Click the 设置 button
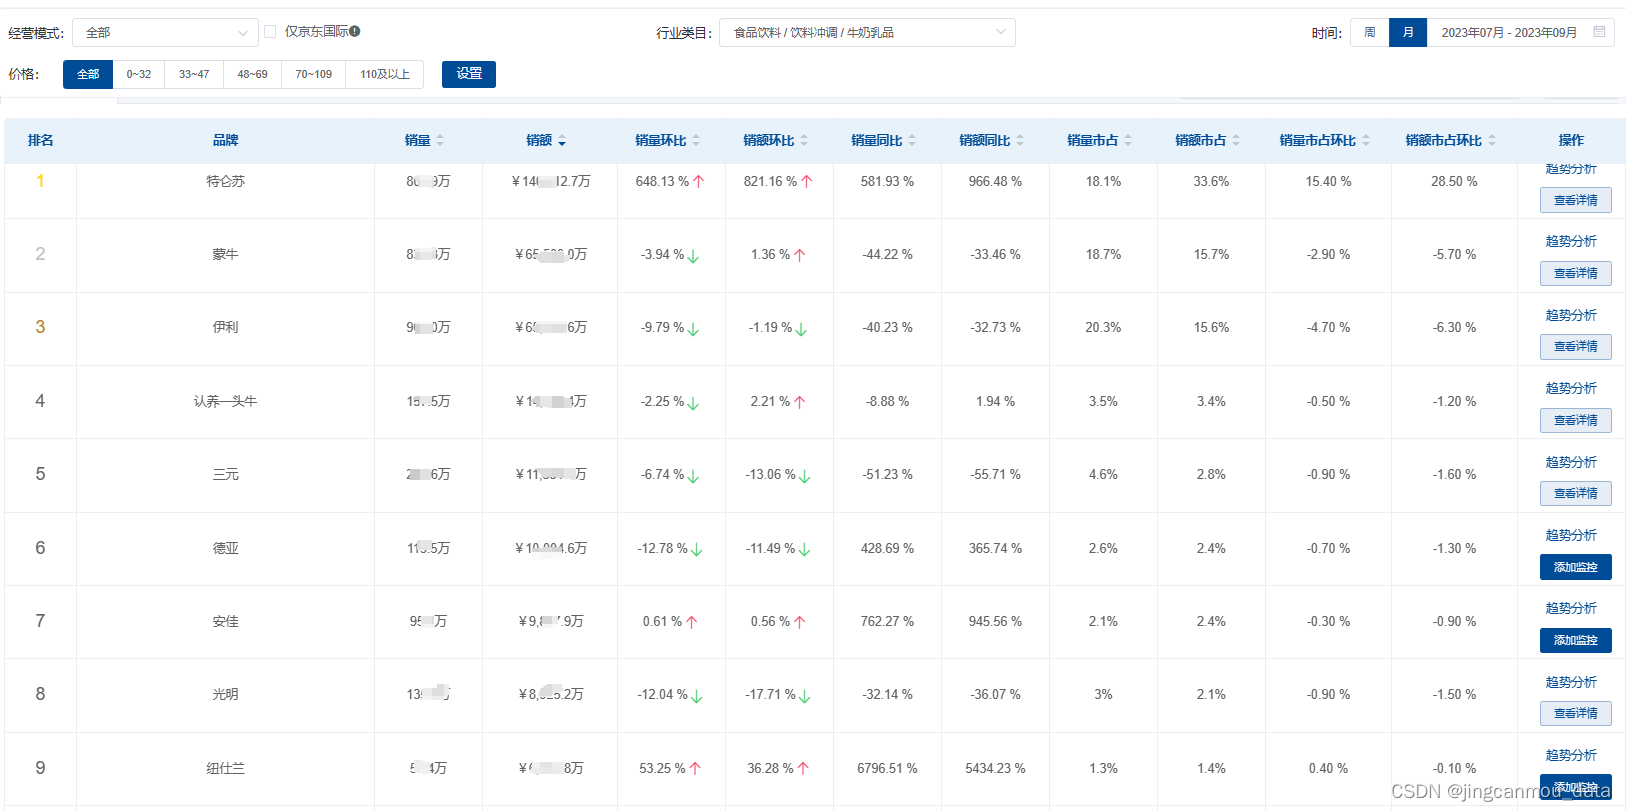The image size is (1626, 811). point(469,74)
